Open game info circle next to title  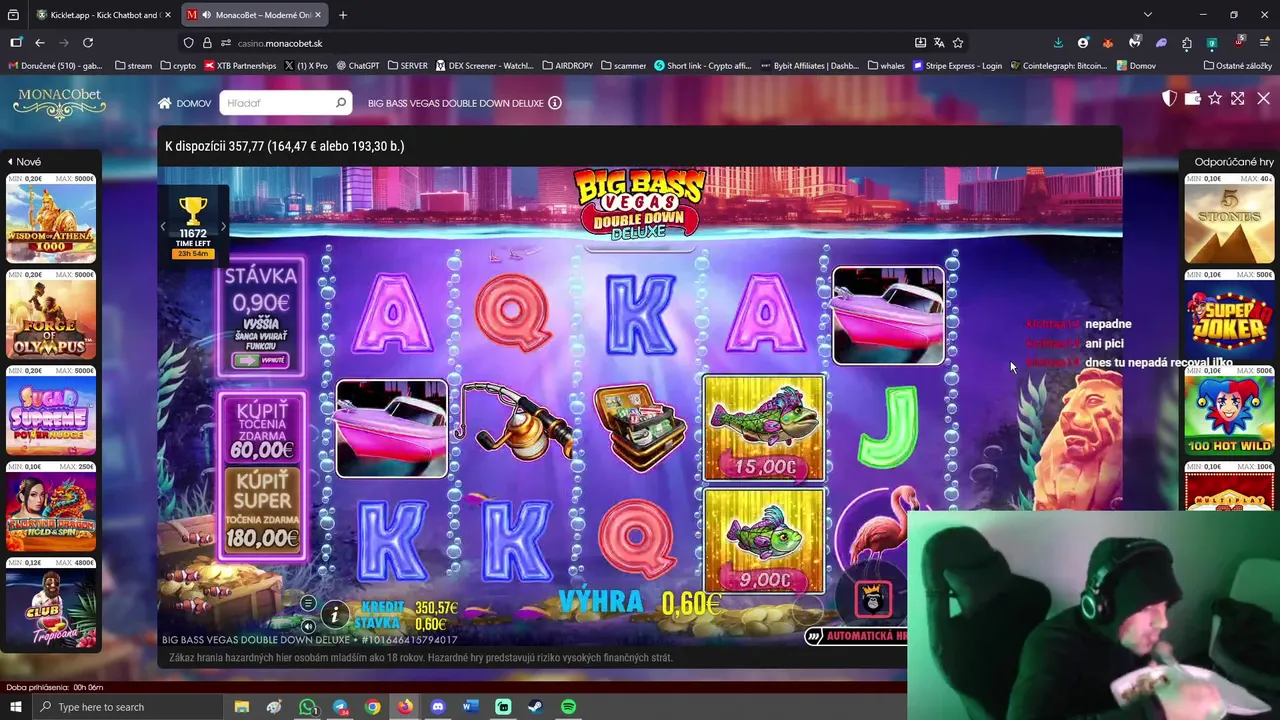555,103
